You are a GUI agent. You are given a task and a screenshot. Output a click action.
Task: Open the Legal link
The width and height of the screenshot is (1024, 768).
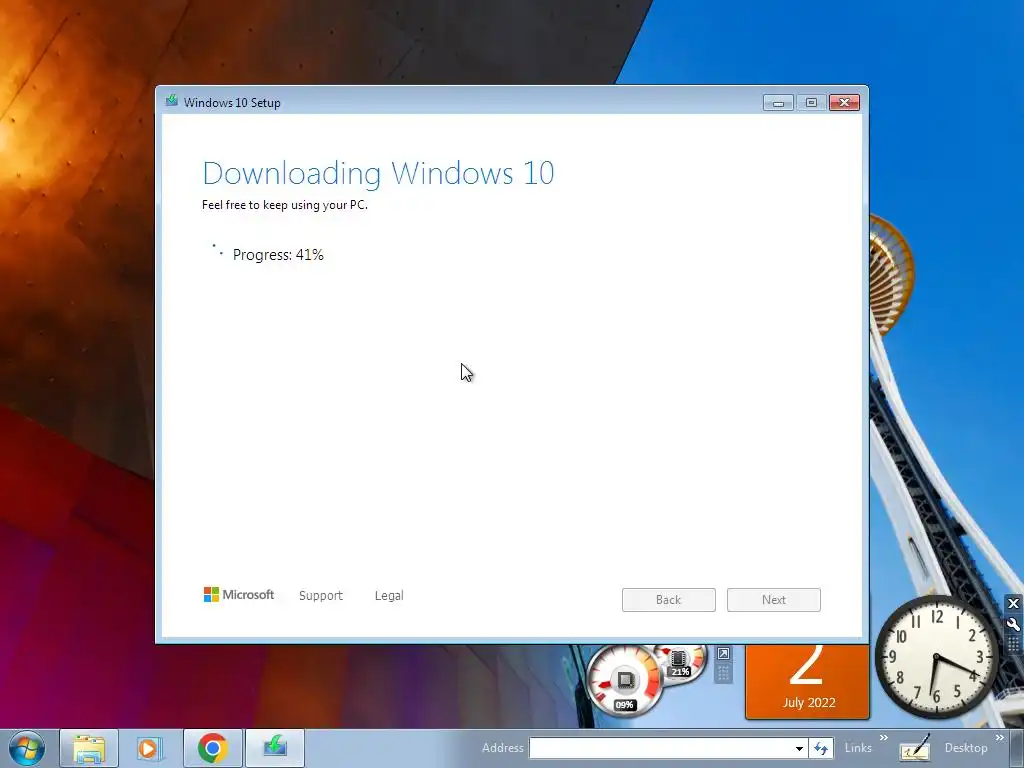pyautogui.click(x=389, y=596)
